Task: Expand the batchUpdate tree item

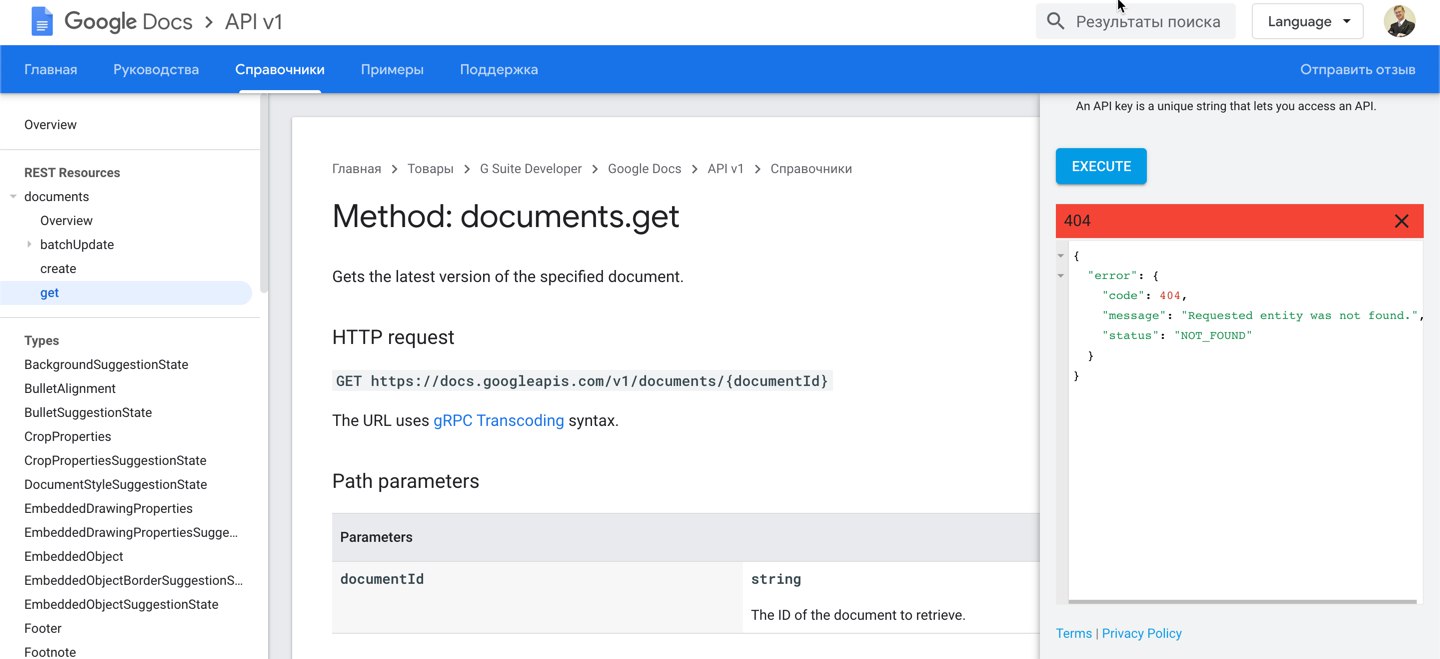Action: pos(29,245)
